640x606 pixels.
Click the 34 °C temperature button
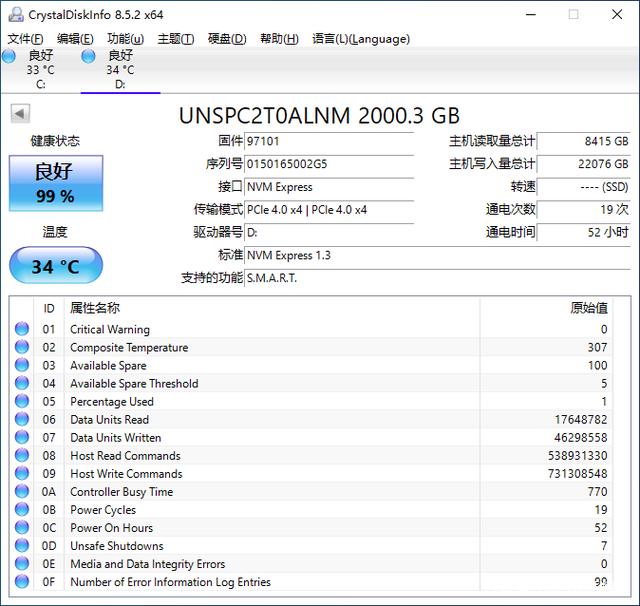point(56,265)
